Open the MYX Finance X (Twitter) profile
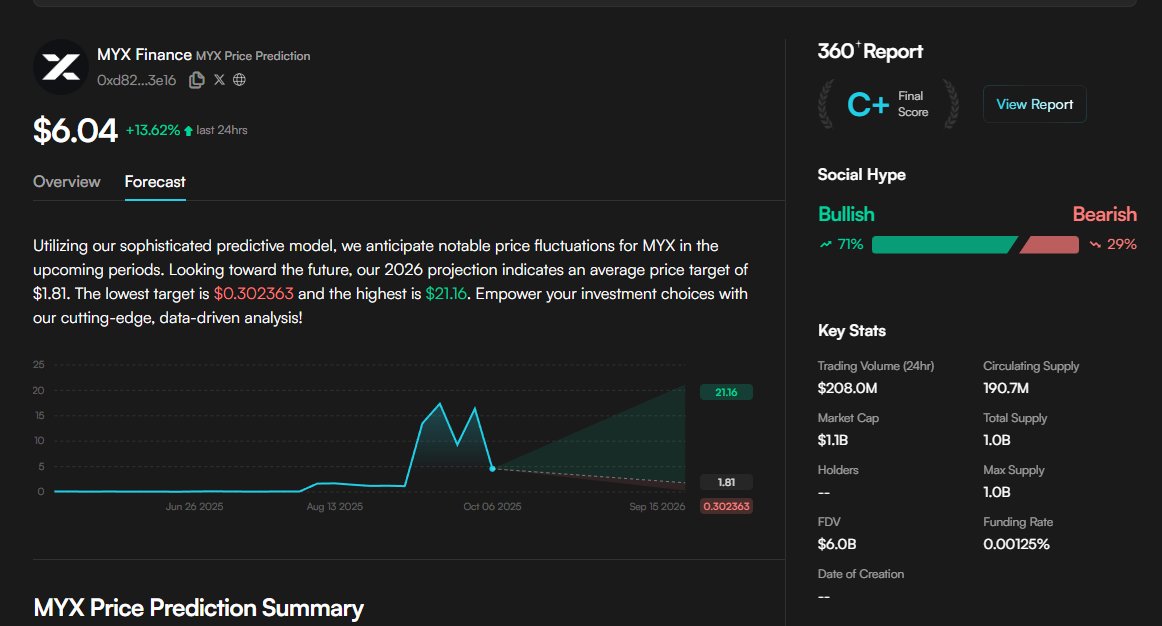 coord(219,79)
